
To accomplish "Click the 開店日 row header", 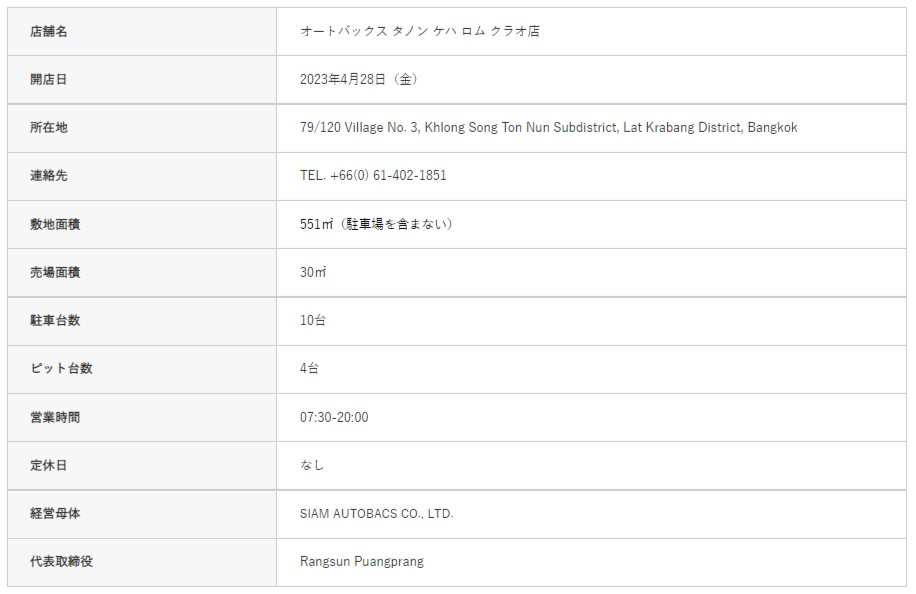I will tap(49, 79).
